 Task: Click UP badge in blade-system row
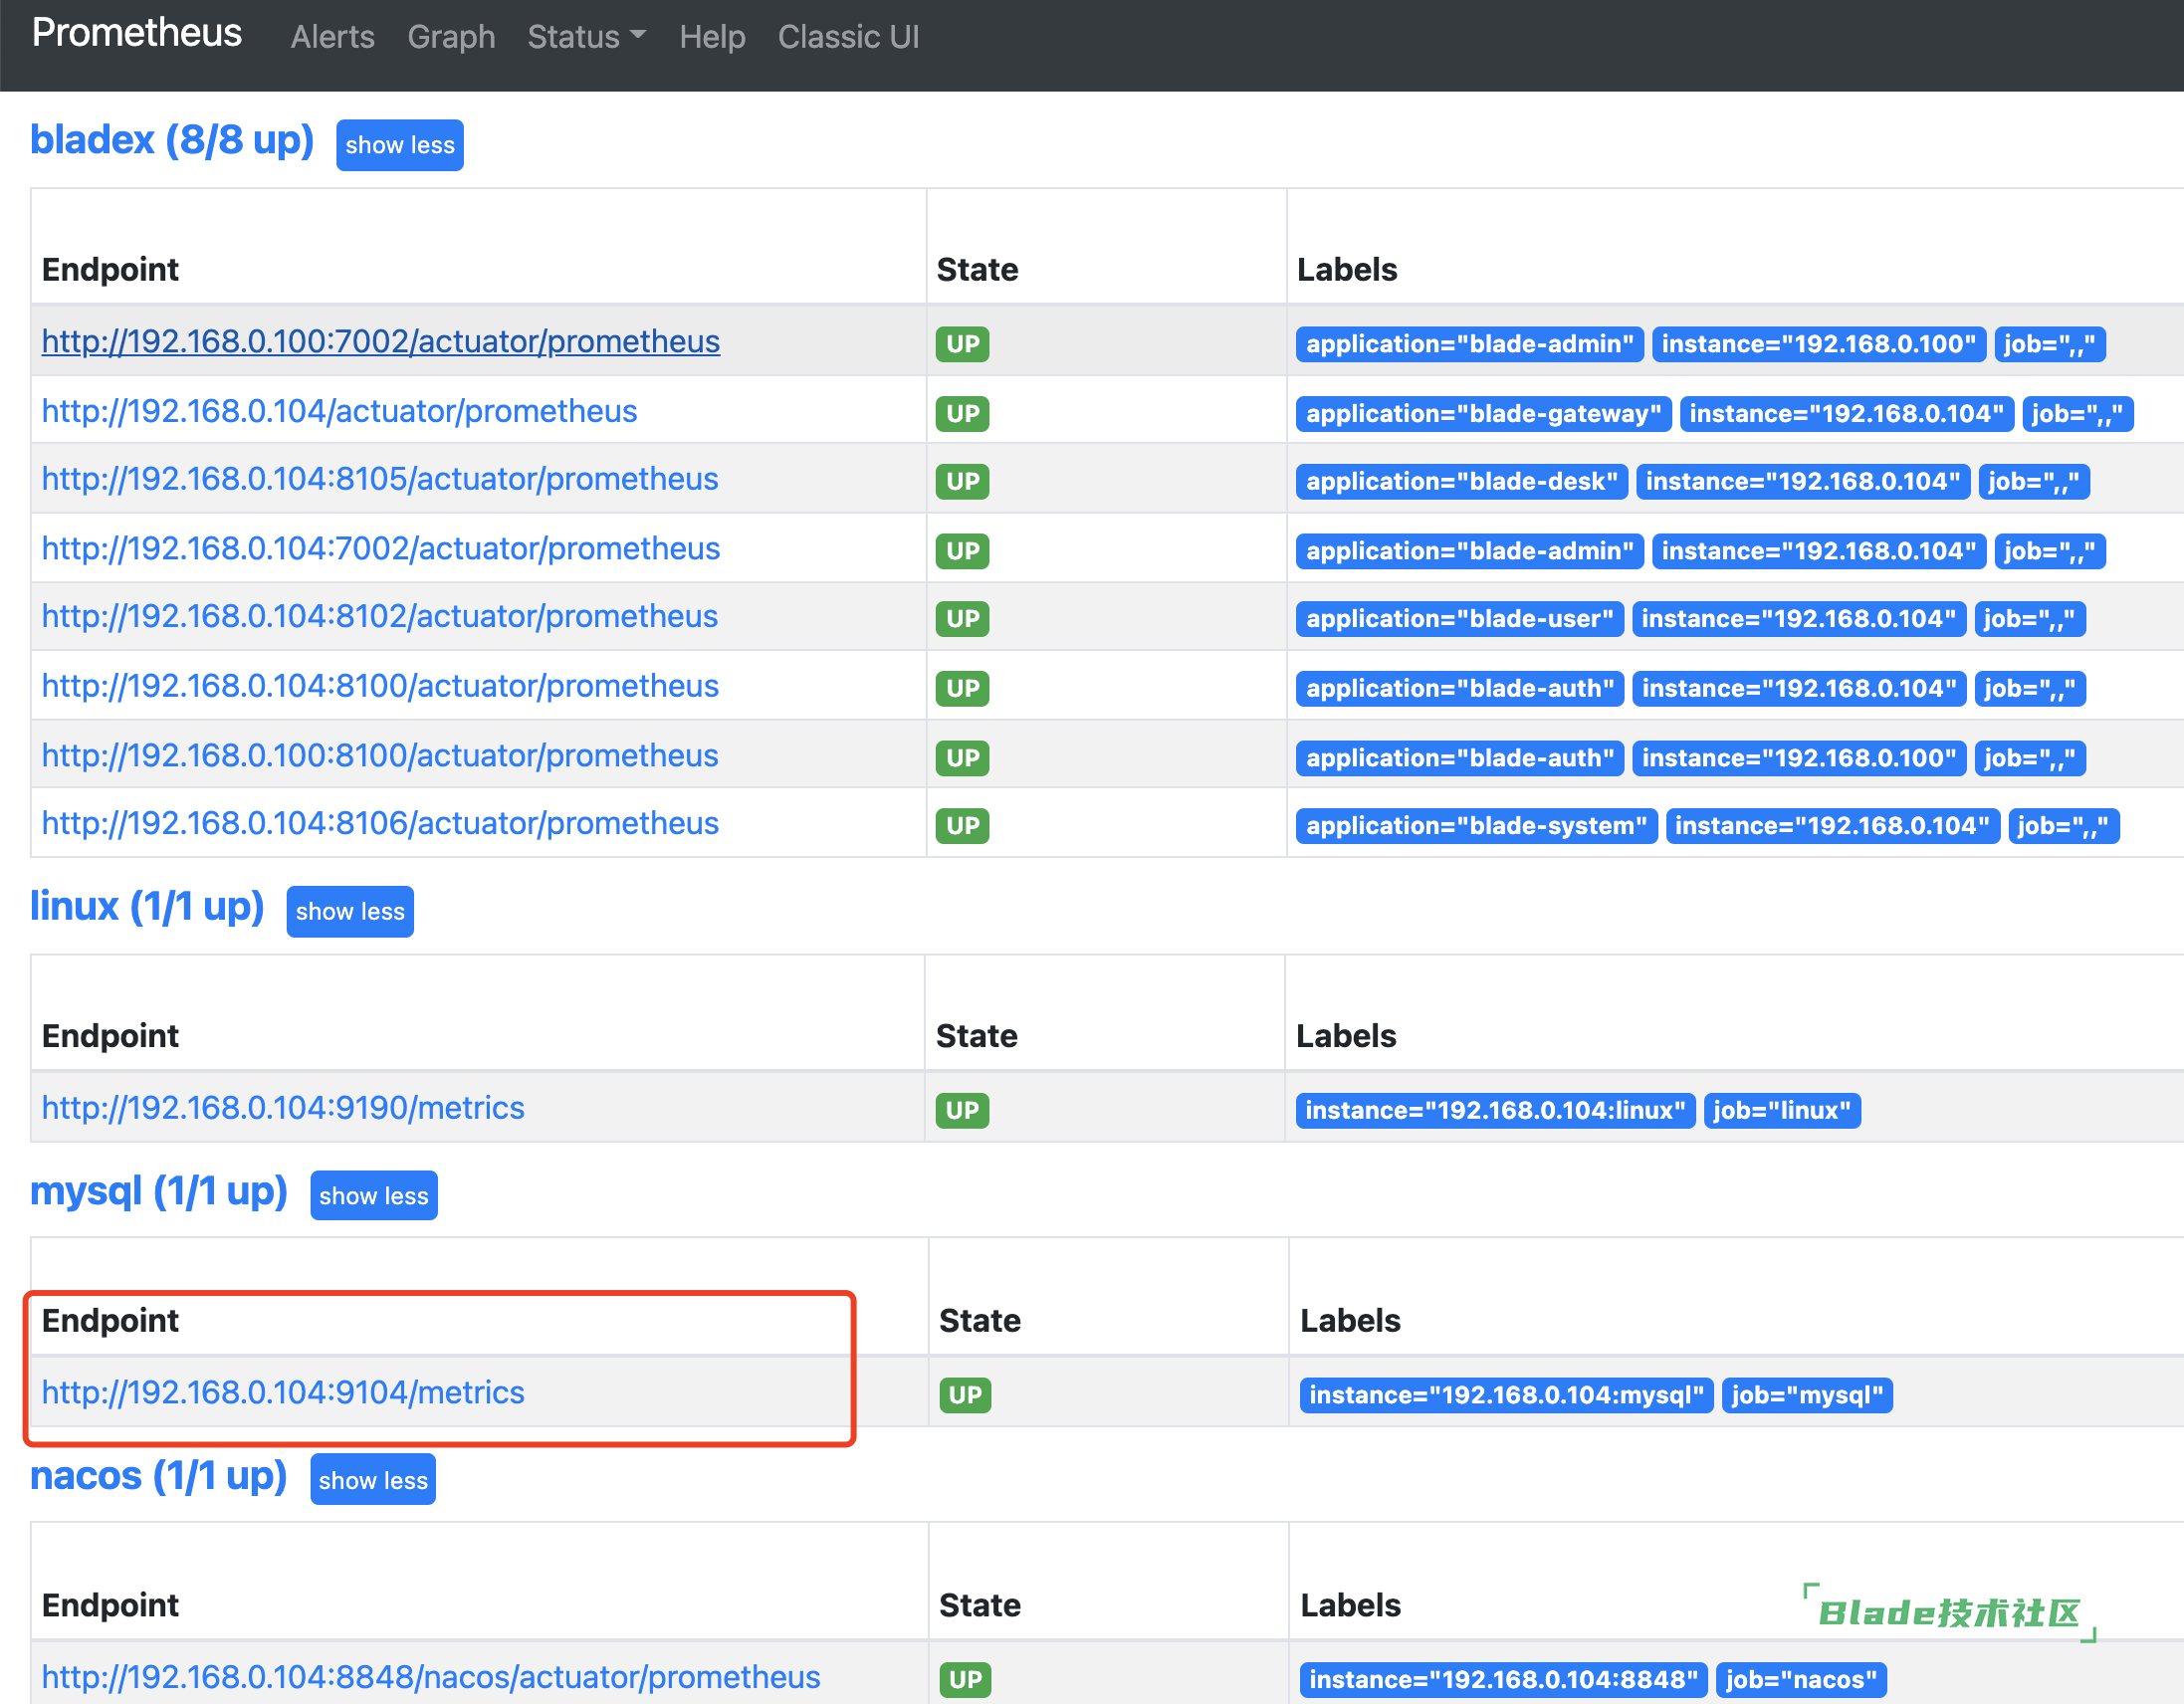click(x=962, y=825)
